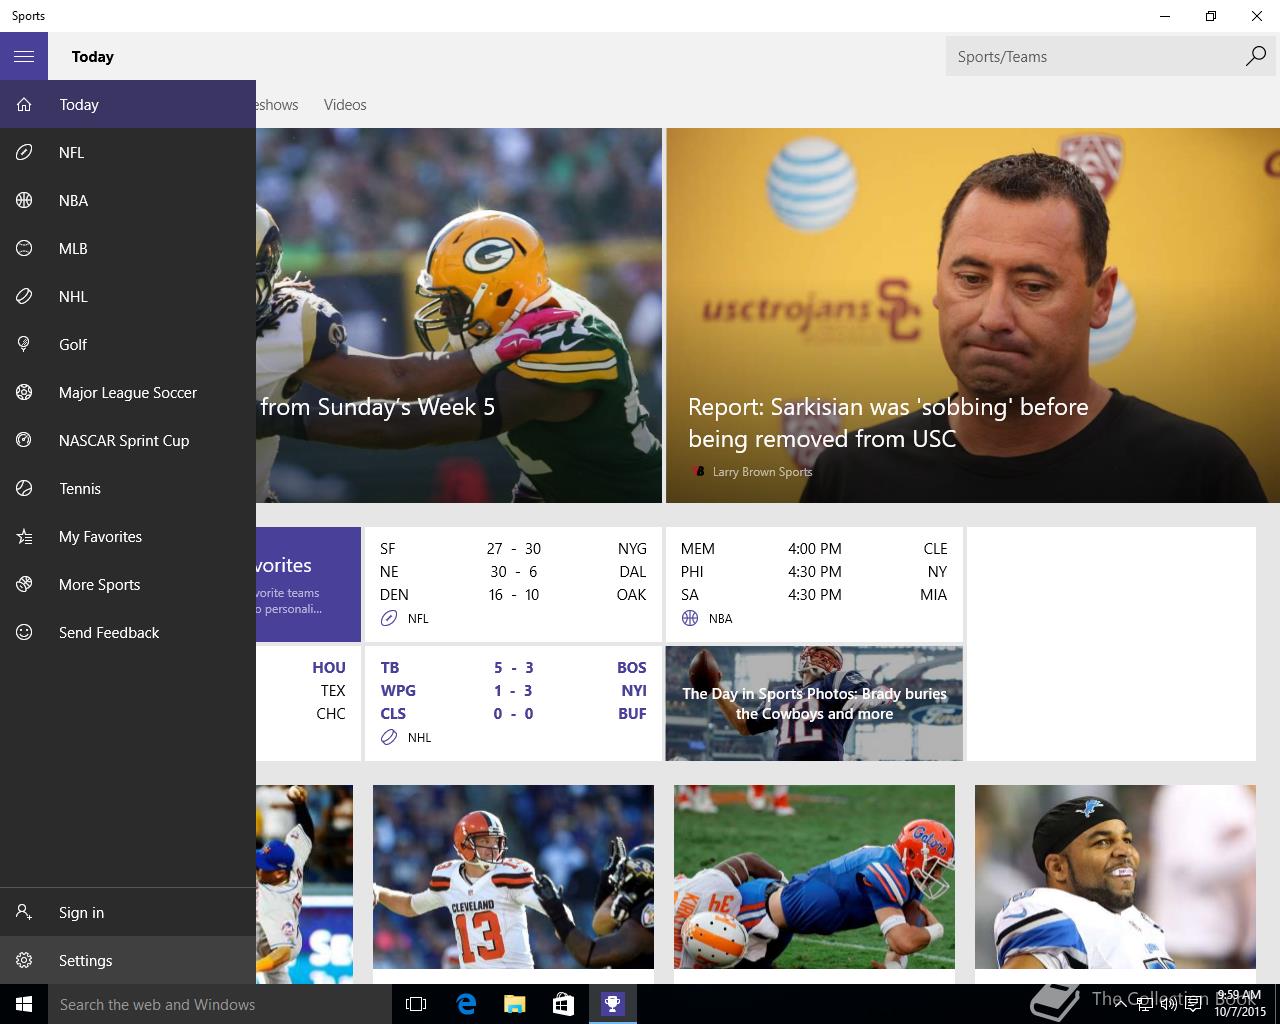The width and height of the screenshot is (1280, 1024).
Task: Open Day in Sports Photos Brady tile
Action: [x=814, y=703]
